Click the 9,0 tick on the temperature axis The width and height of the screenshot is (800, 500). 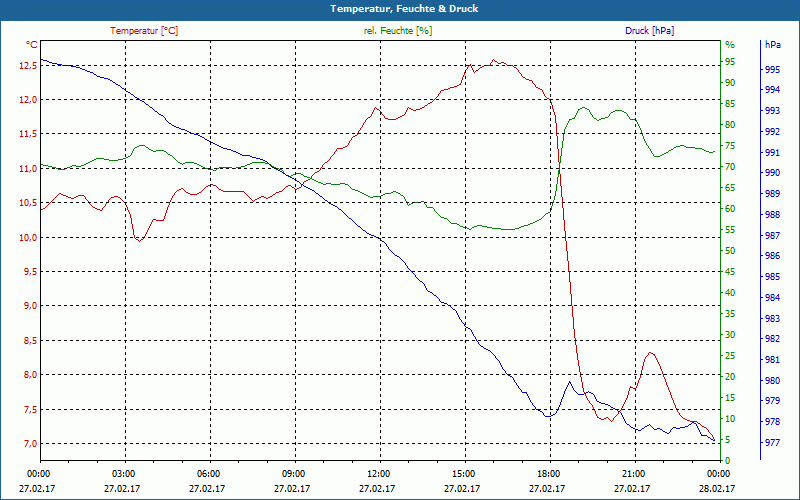[30, 306]
